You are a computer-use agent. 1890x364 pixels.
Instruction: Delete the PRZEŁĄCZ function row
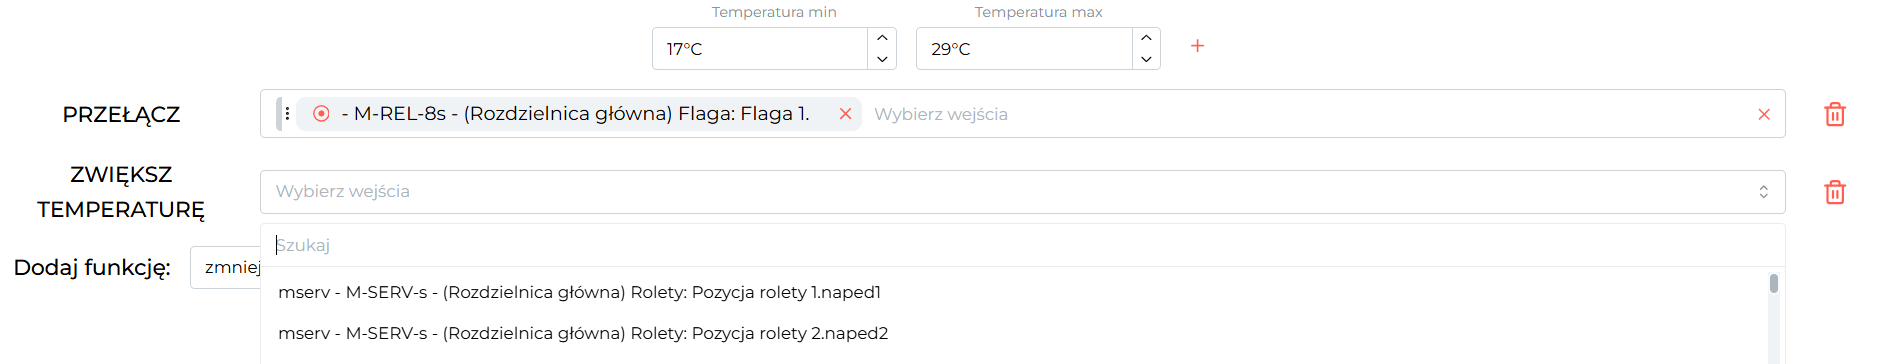click(1835, 114)
